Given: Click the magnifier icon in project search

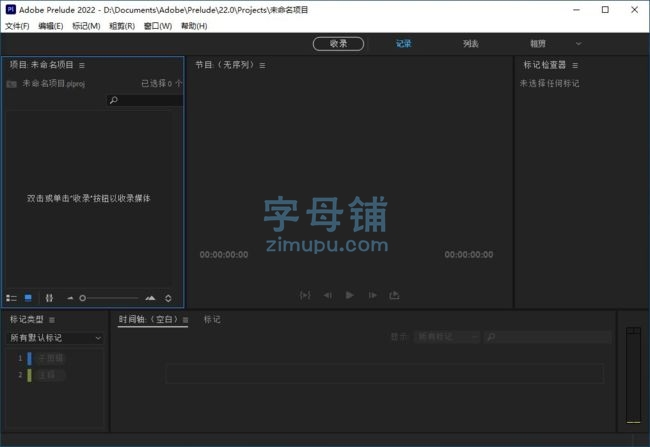Looking at the screenshot, I should 114,100.
